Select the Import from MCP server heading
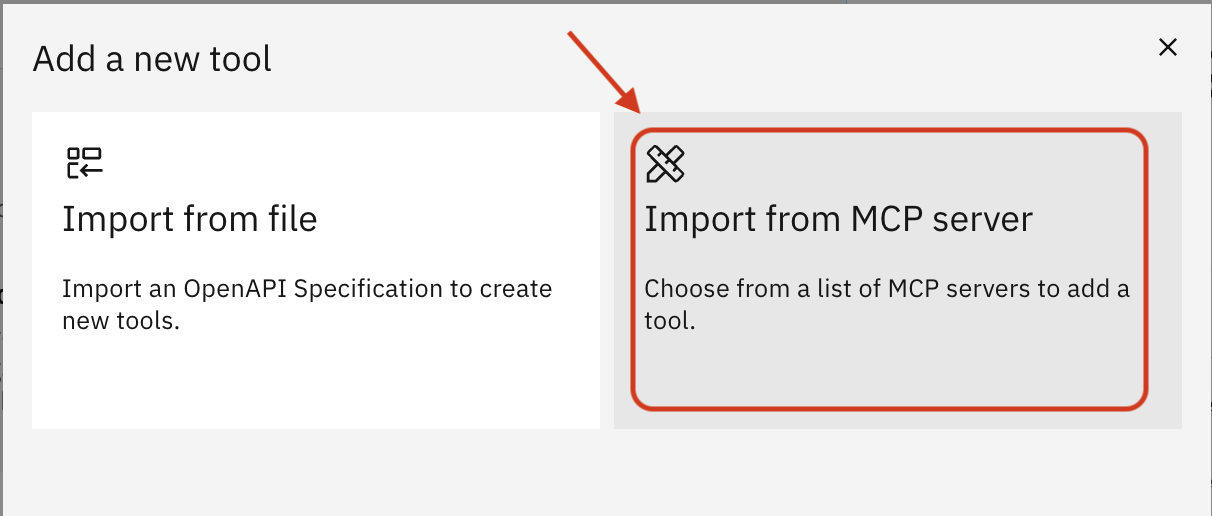 [x=838, y=219]
